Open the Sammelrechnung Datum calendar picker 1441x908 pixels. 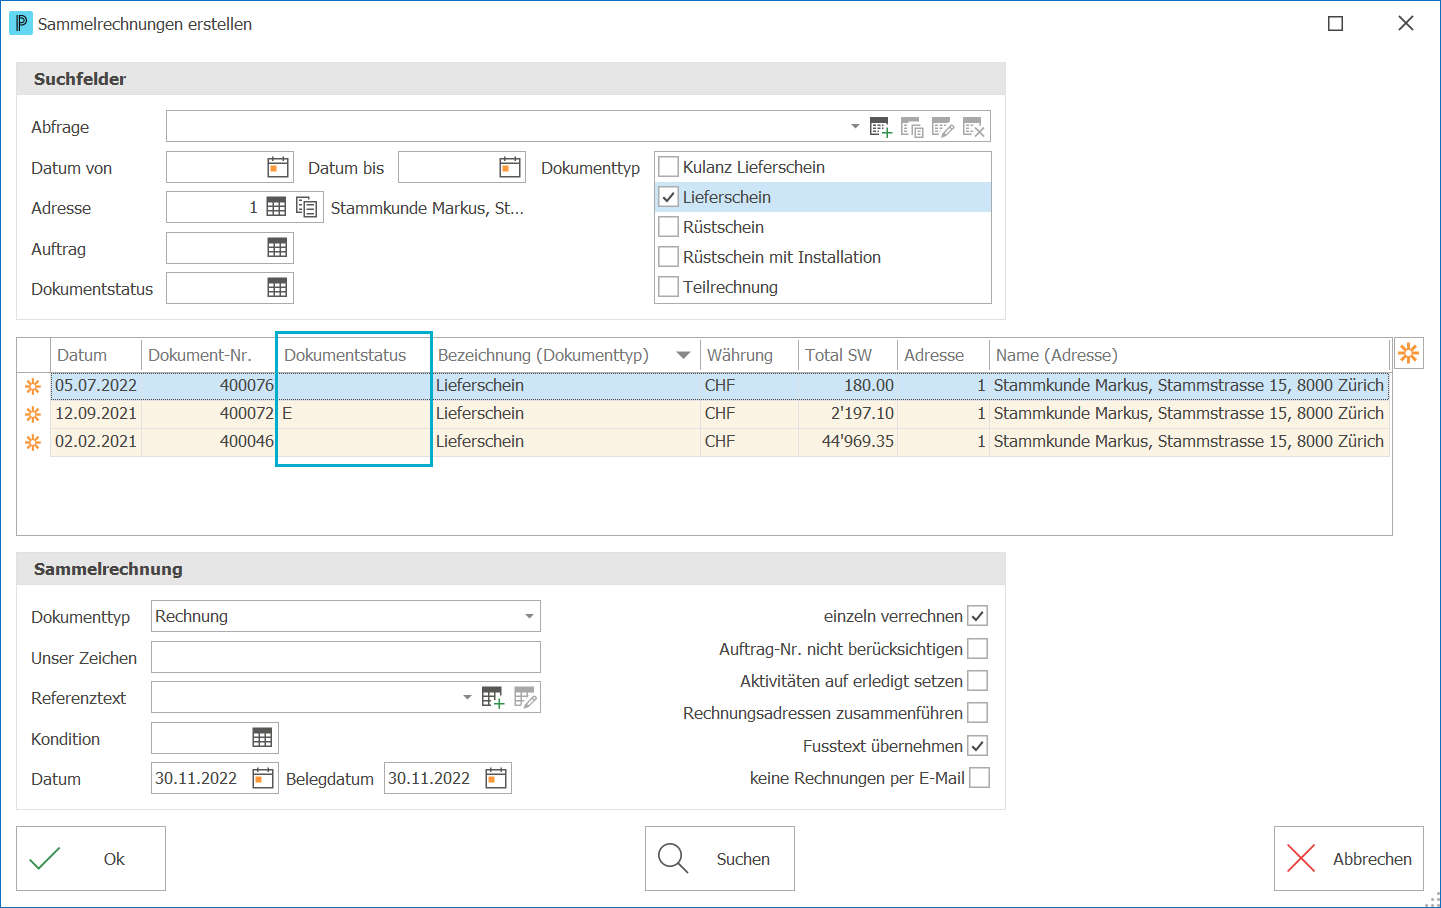click(x=263, y=778)
